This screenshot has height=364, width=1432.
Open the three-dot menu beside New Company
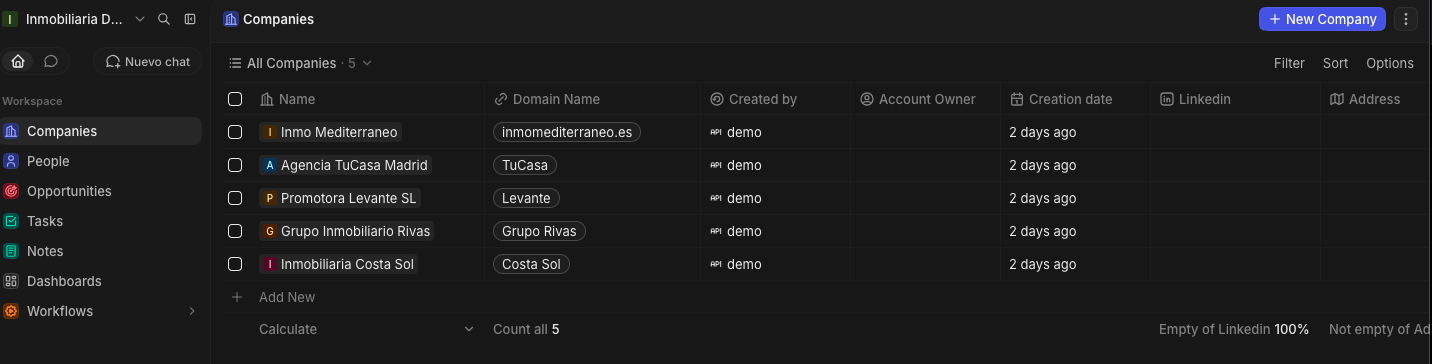coord(1405,19)
